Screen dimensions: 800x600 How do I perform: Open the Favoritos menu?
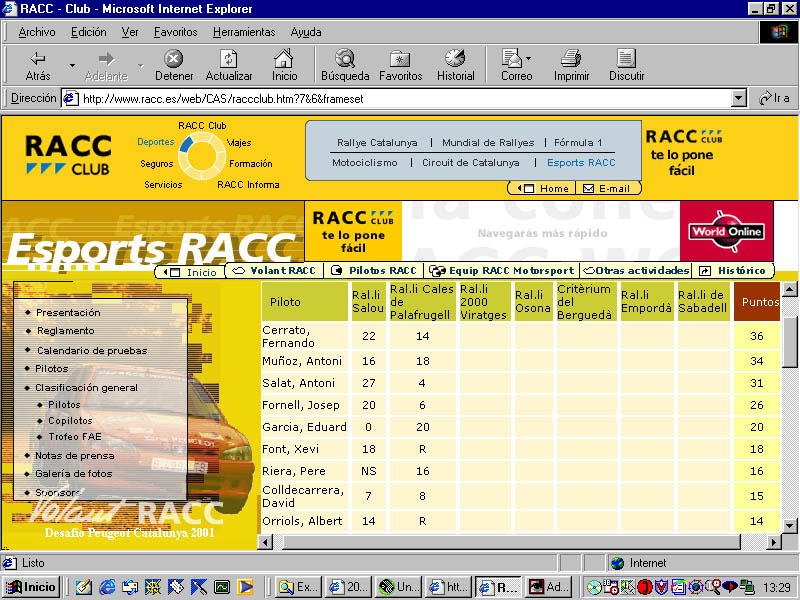pyautogui.click(x=176, y=32)
